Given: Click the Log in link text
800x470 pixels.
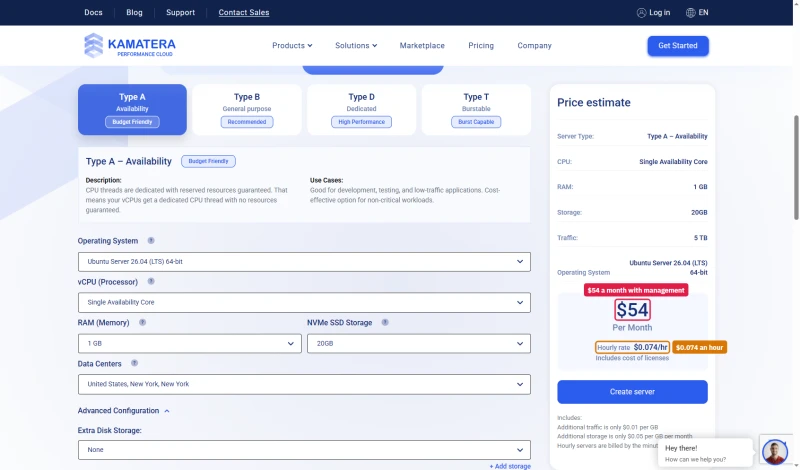Looking at the screenshot, I should [660, 13].
